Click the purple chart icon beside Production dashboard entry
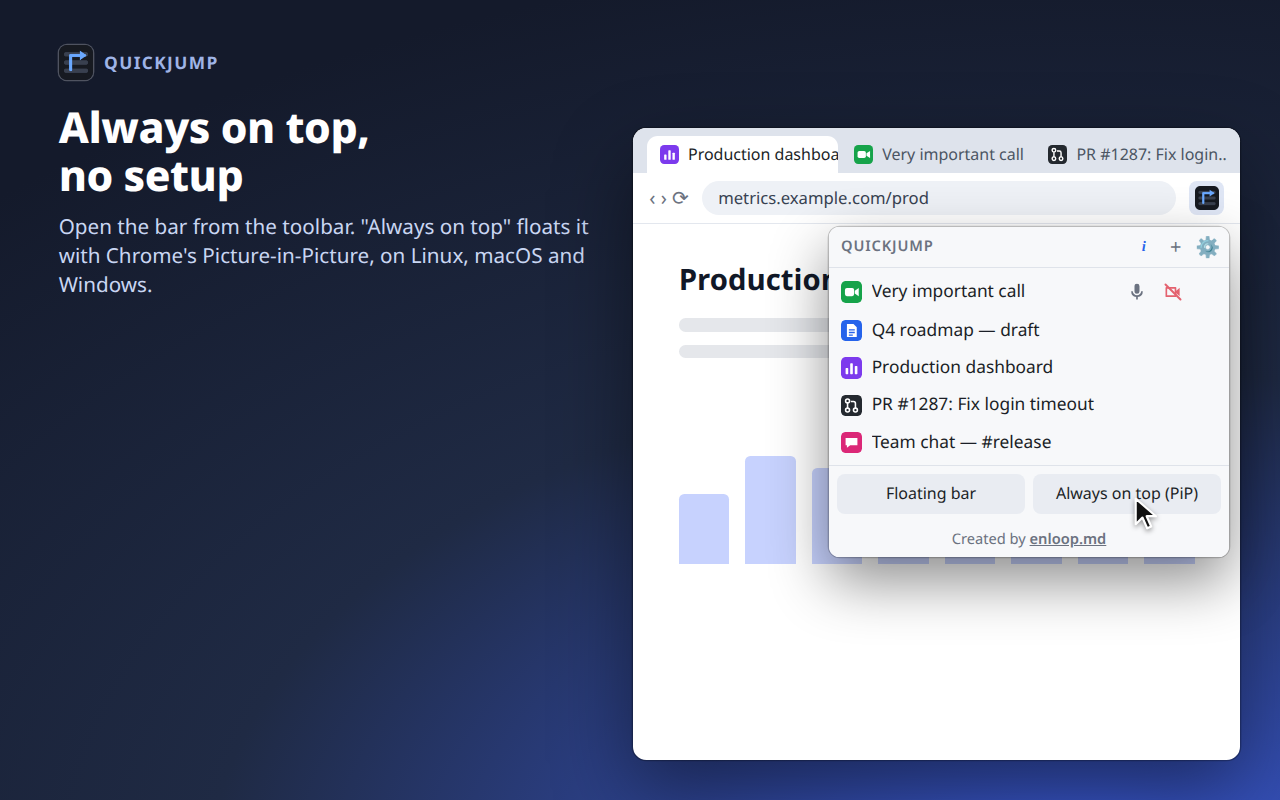 coord(851,367)
